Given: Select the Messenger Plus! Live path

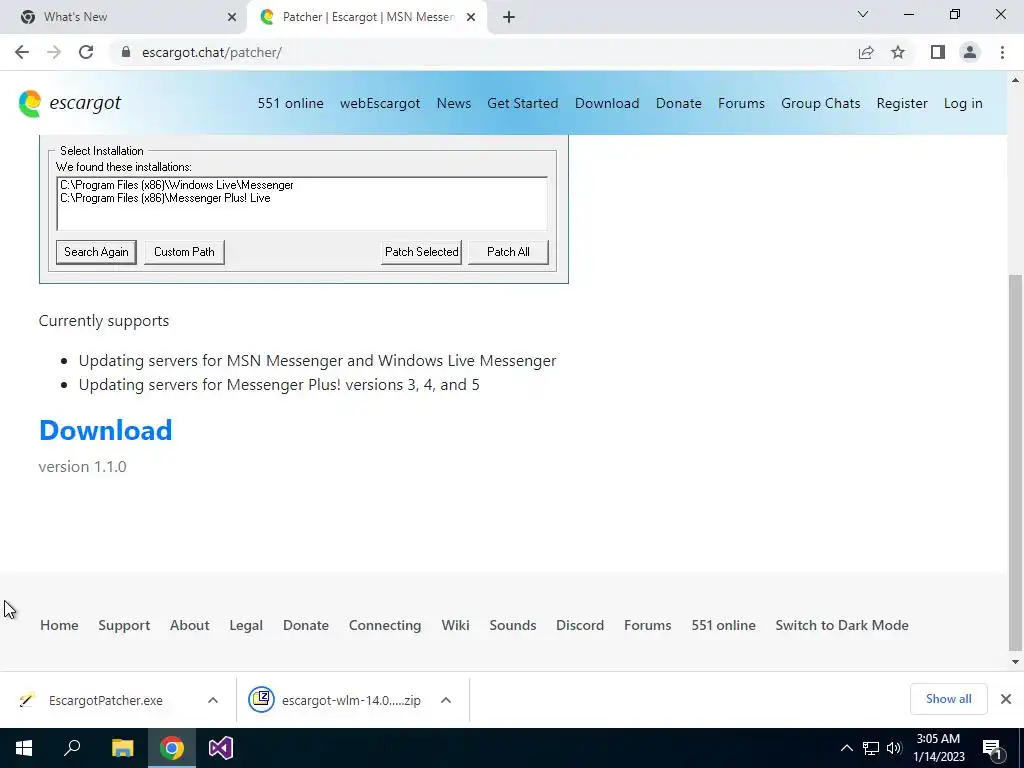Looking at the screenshot, I should (x=165, y=198).
